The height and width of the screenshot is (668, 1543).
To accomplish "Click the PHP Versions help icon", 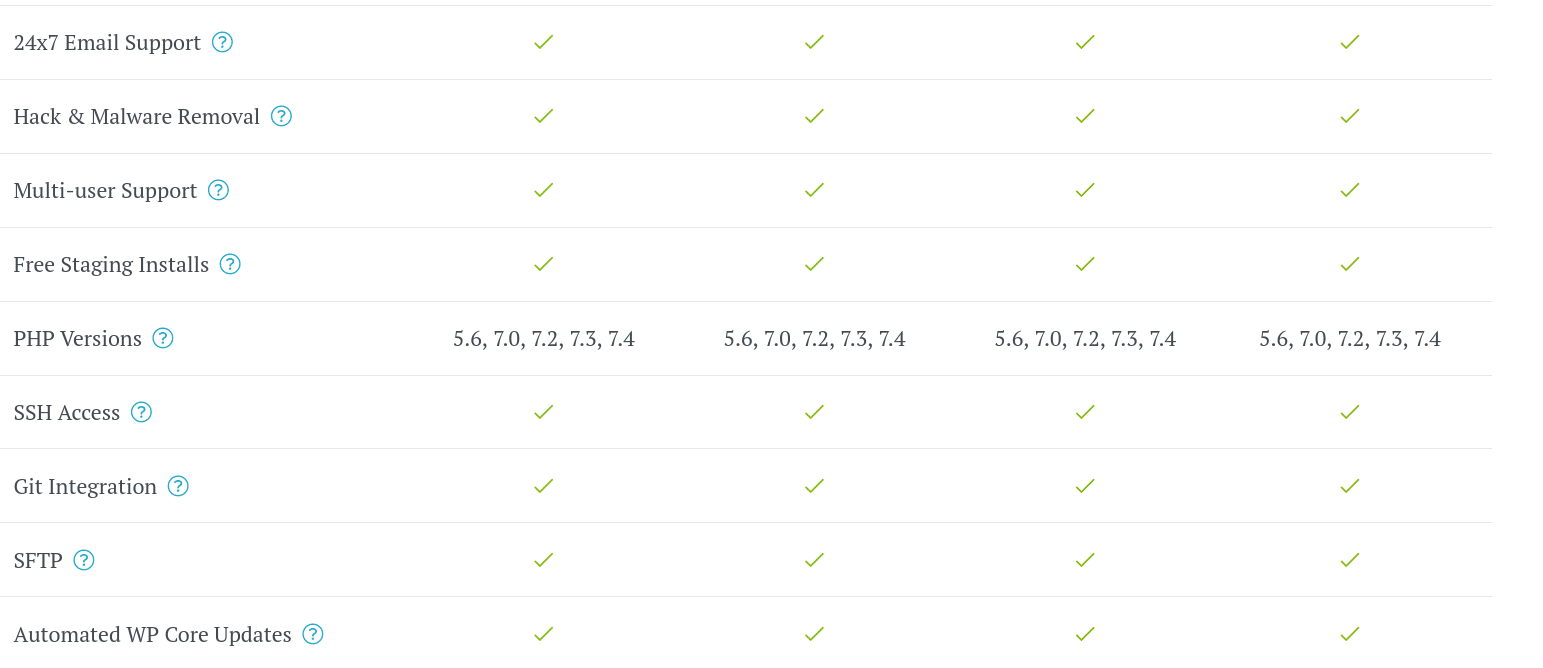I will [163, 338].
